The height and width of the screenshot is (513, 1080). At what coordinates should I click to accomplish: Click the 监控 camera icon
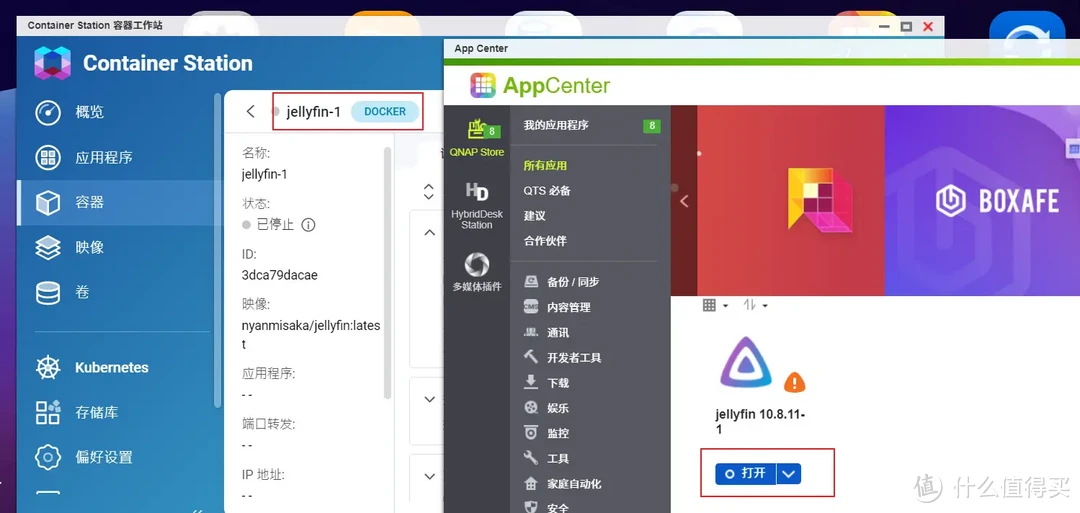coord(530,433)
